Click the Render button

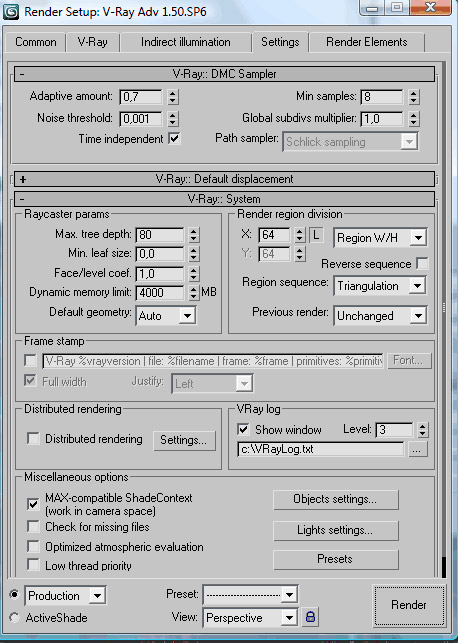[x=409, y=605]
